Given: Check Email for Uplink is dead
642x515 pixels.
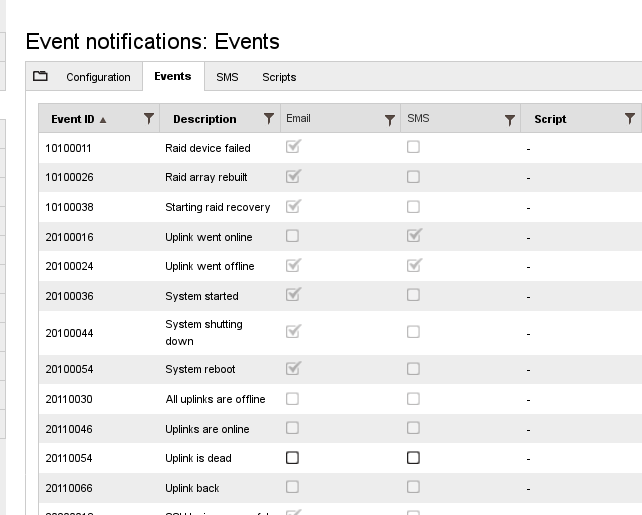Looking at the screenshot, I should 292,458.
